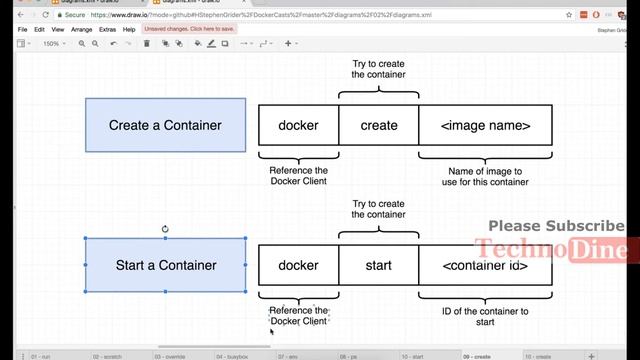
Task: Click the rotate handle above Start a Container
Action: (165, 229)
